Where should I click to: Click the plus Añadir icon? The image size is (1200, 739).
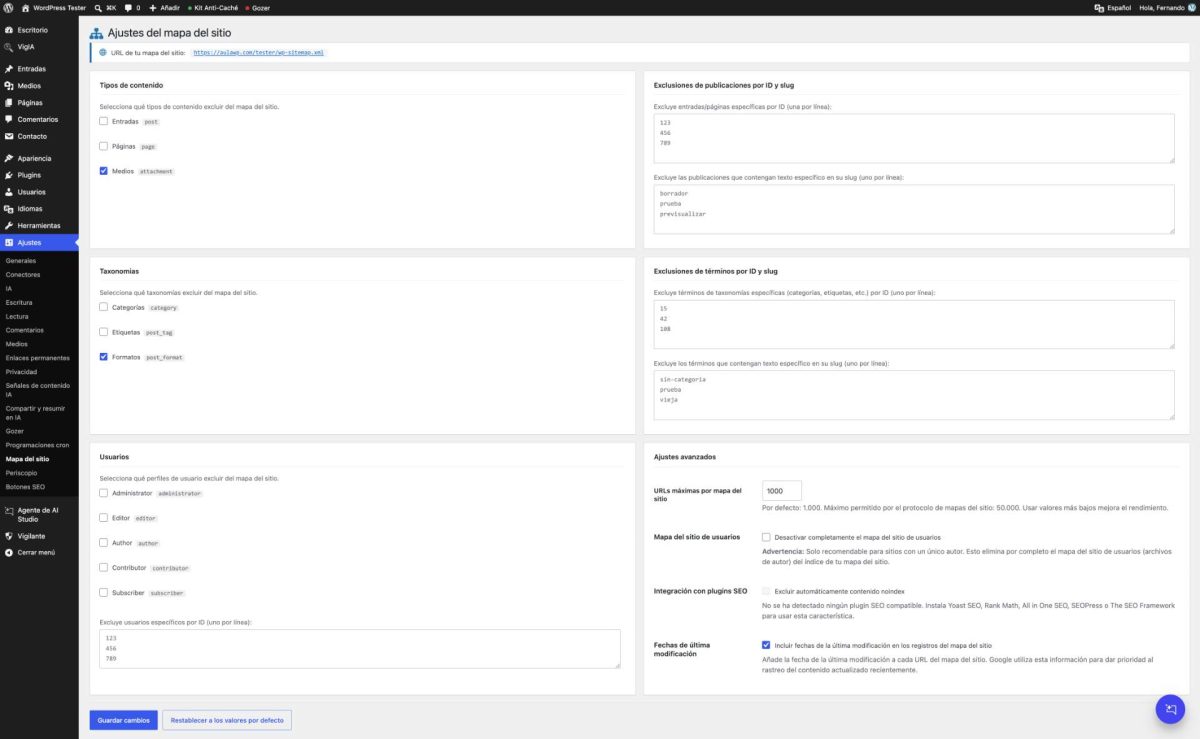point(153,7)
